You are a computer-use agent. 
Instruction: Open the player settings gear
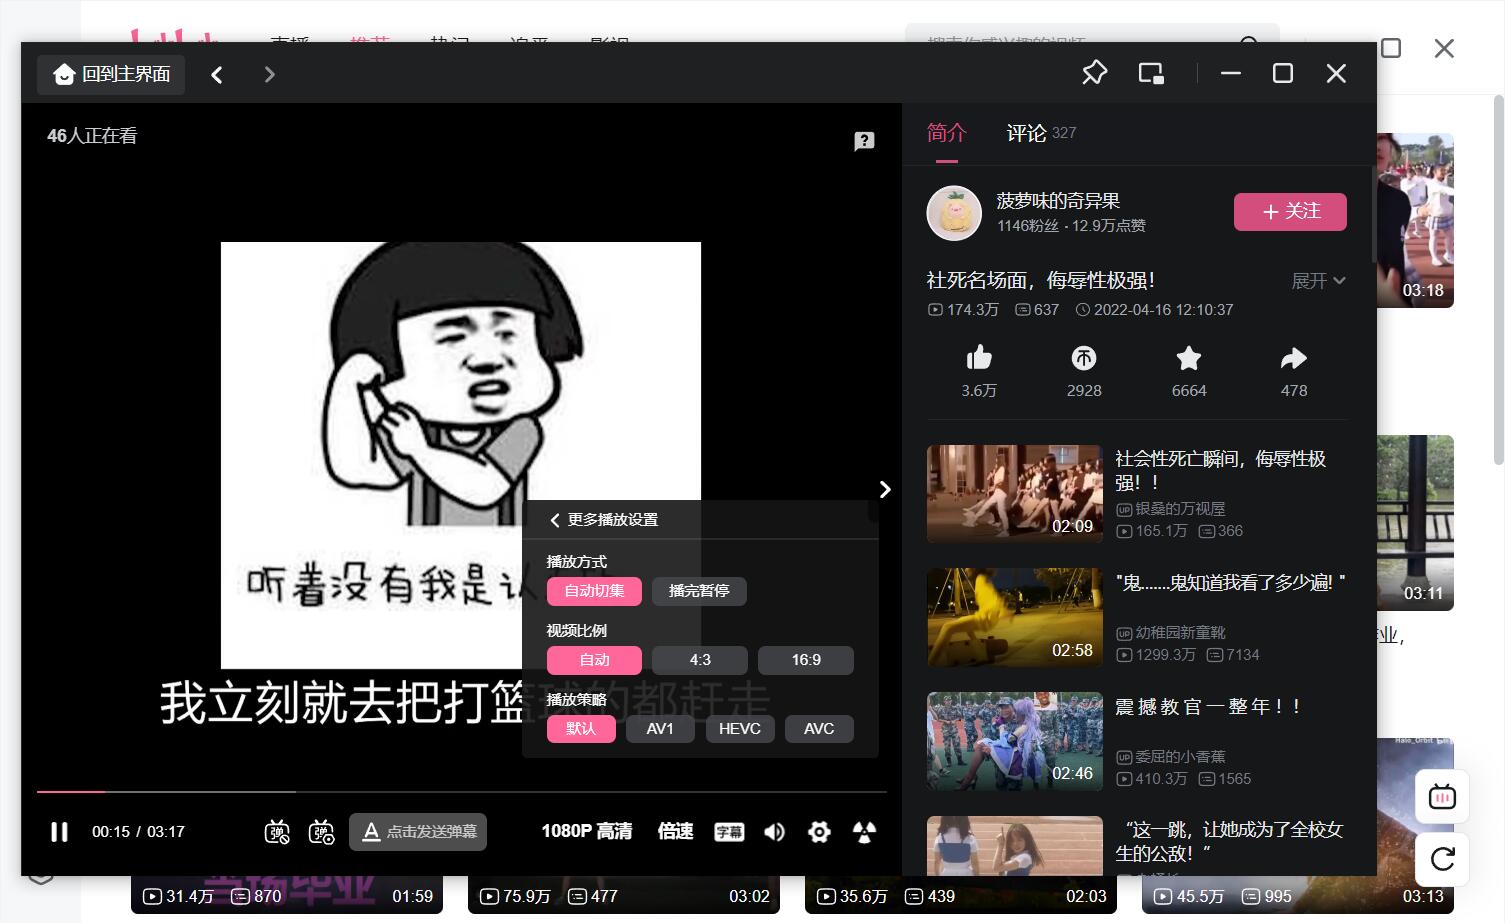(819, 832)
